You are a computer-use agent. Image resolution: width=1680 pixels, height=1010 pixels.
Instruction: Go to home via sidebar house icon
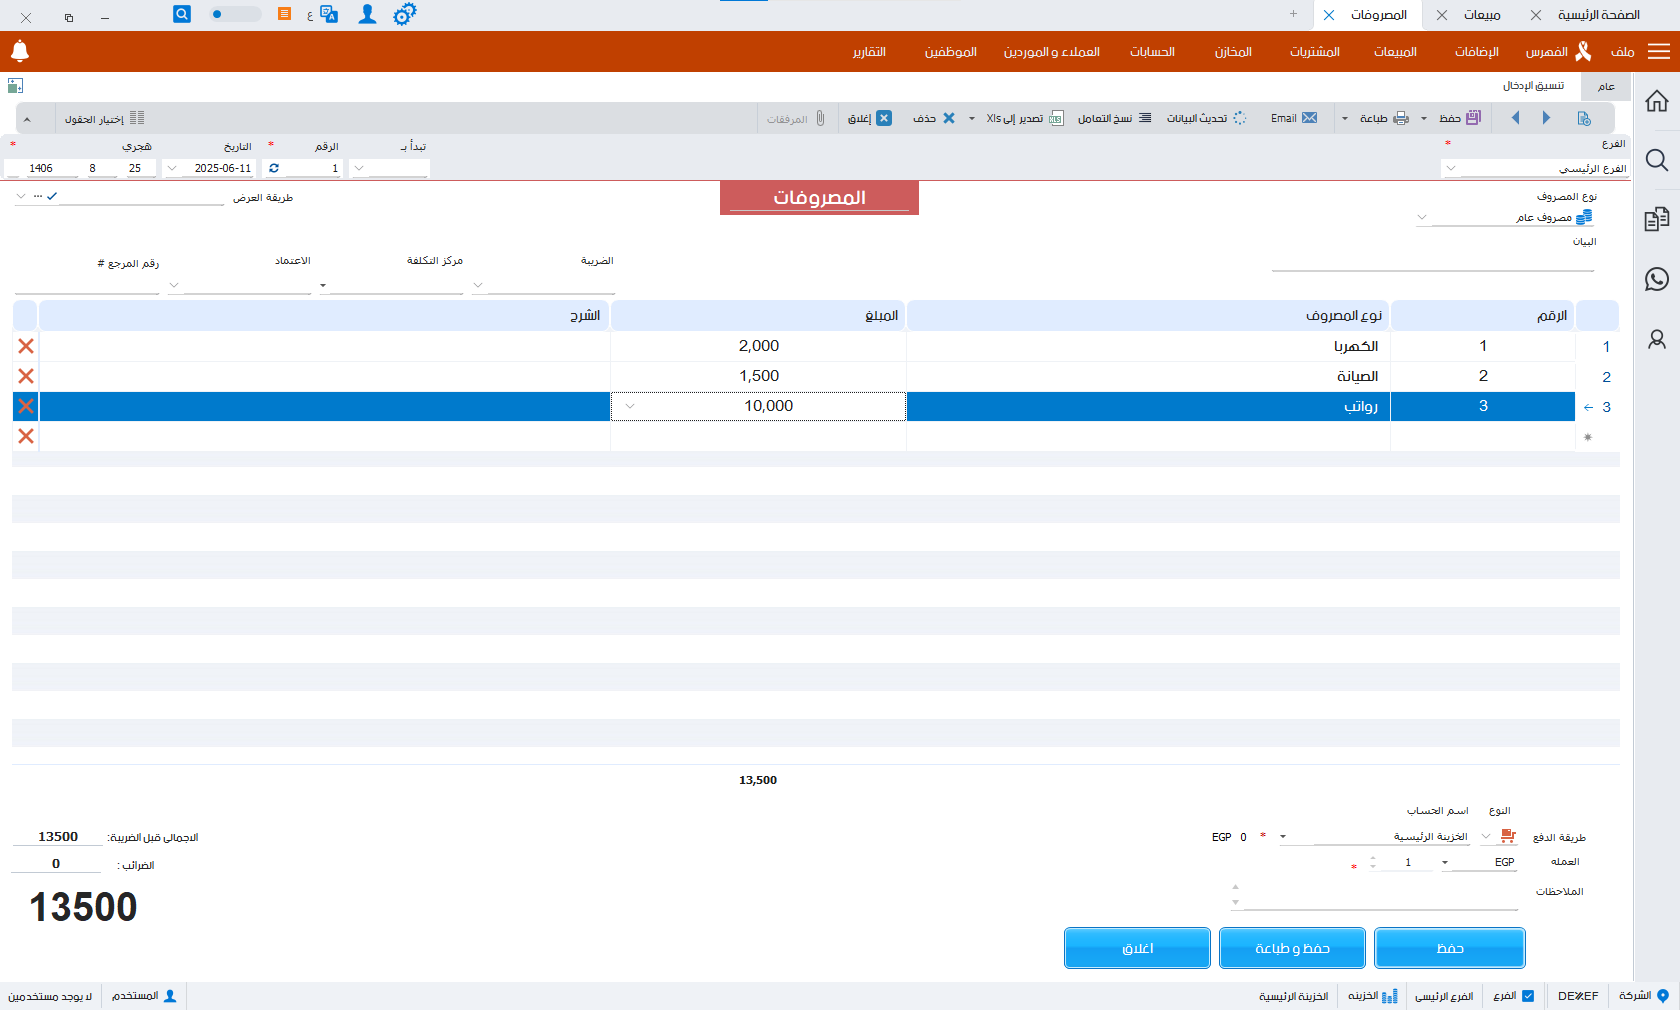point(1657,101)
